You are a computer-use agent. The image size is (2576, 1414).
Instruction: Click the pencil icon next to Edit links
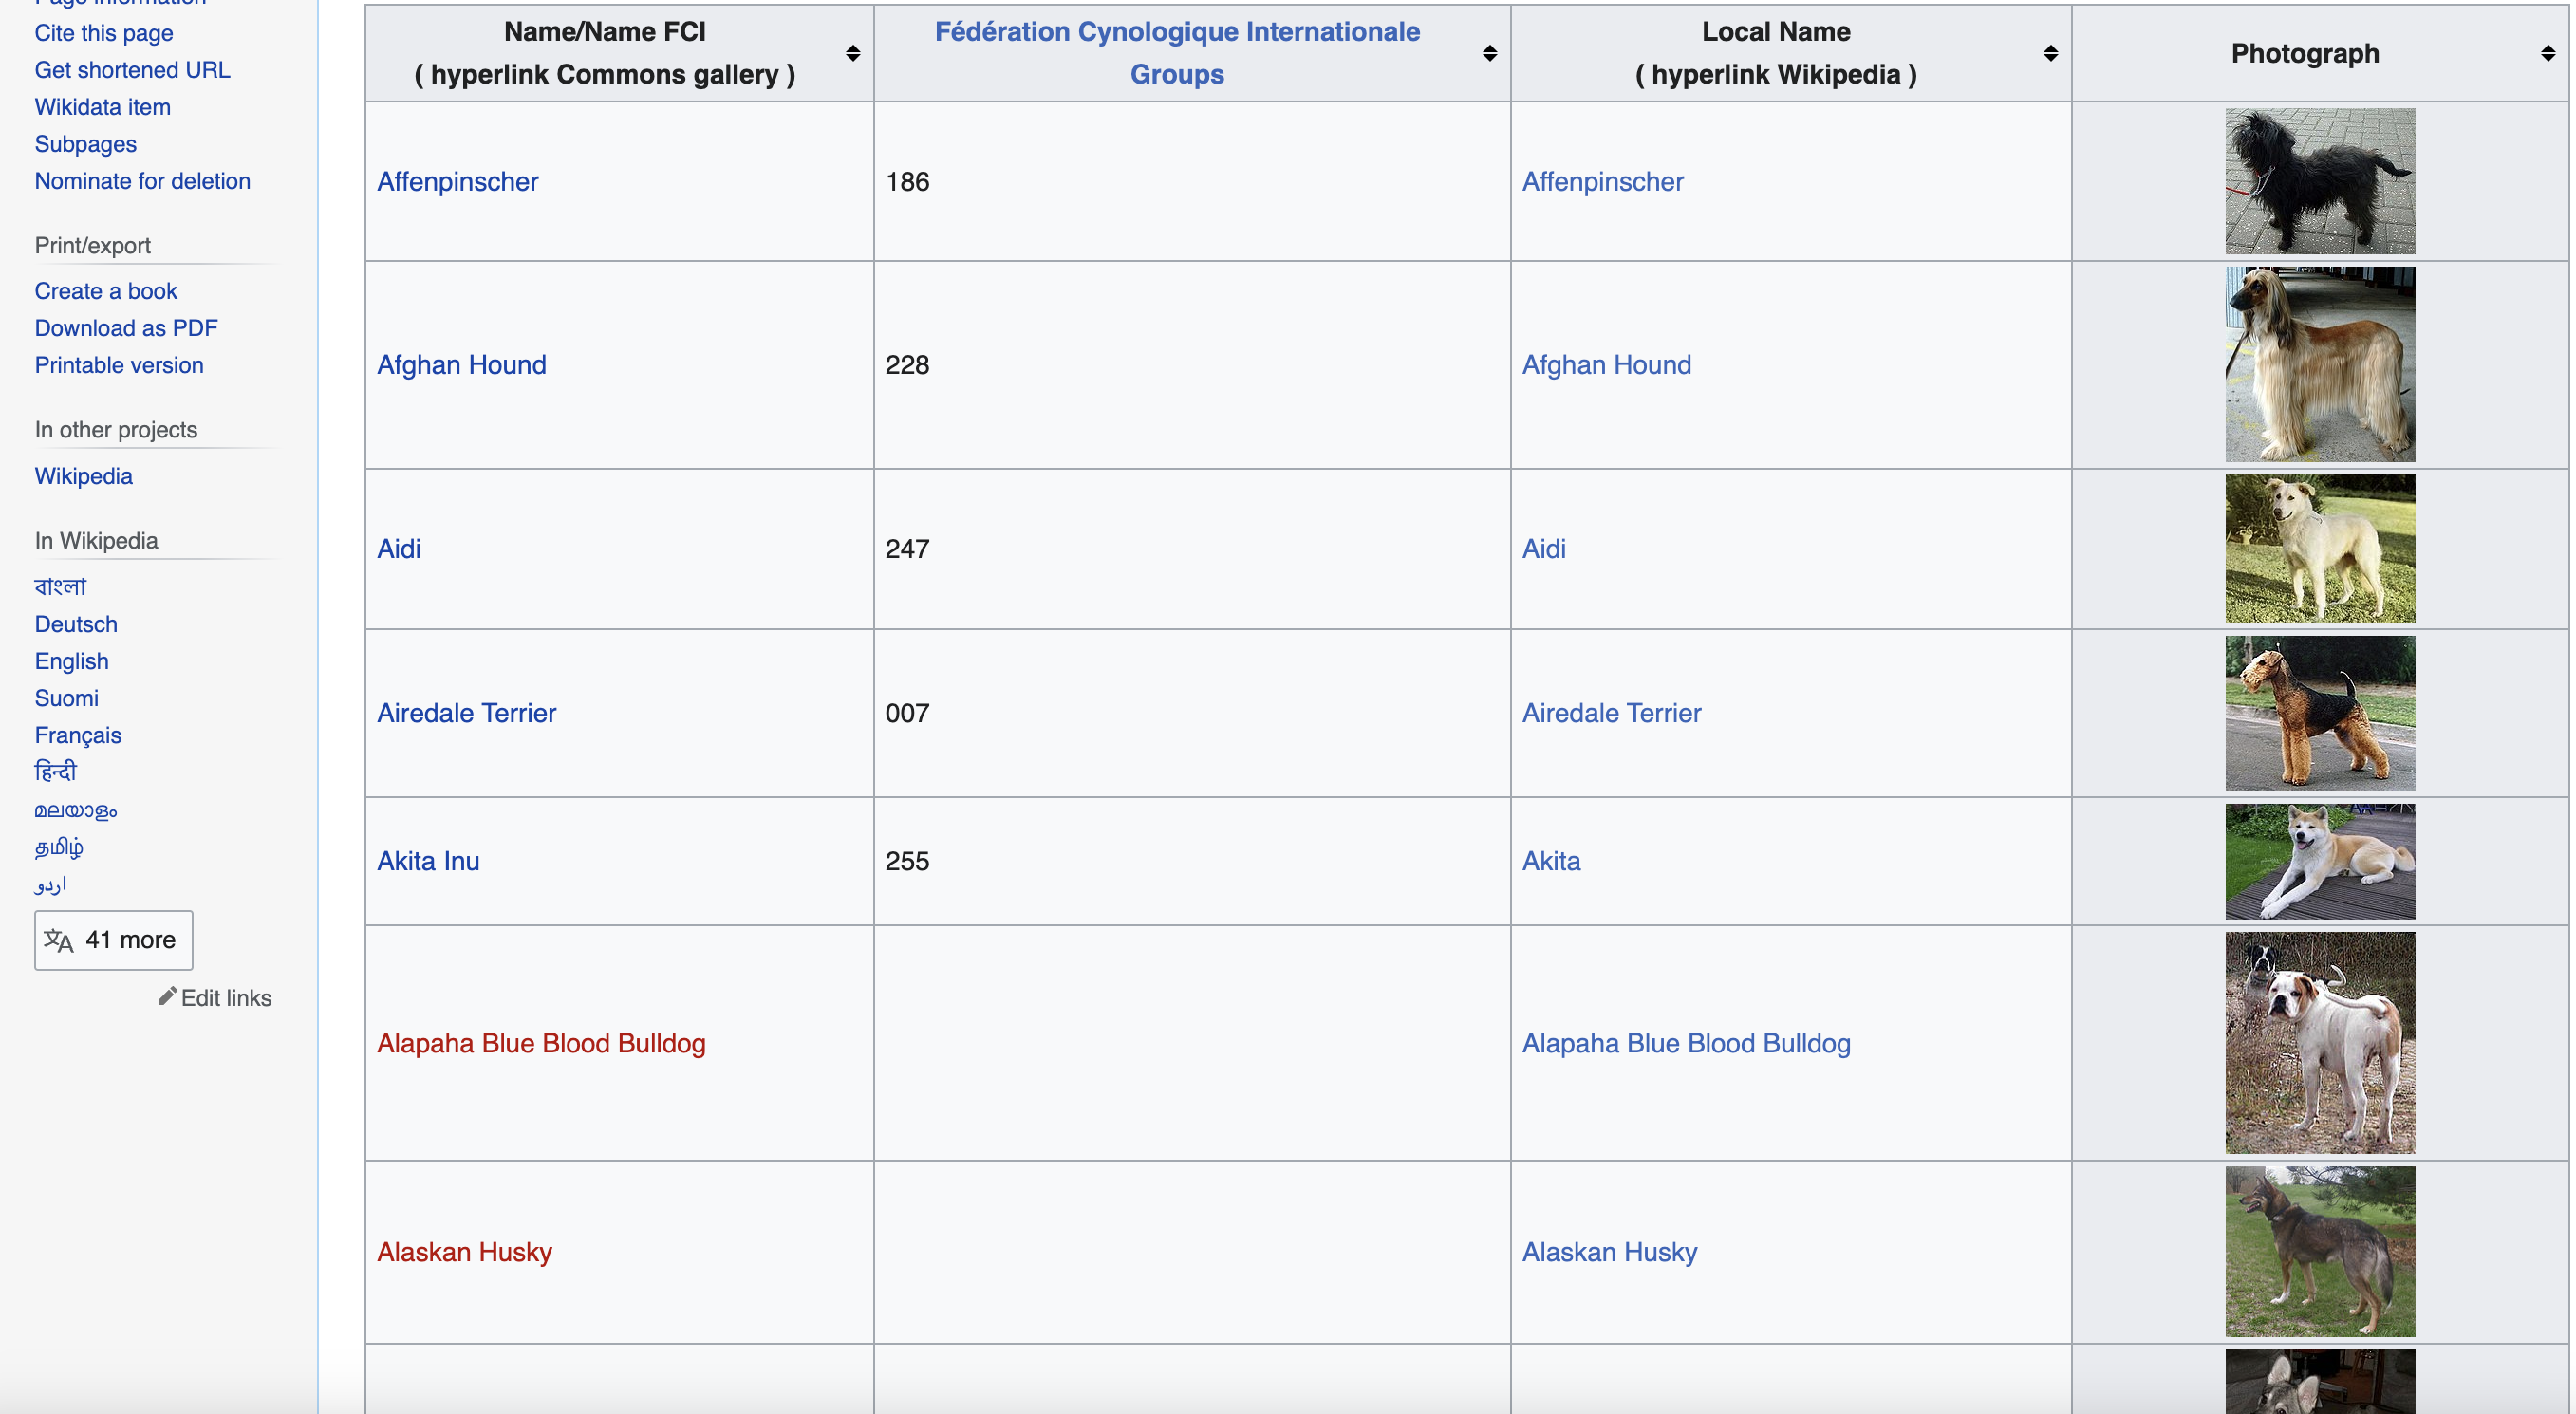click(x=167, y=996)
